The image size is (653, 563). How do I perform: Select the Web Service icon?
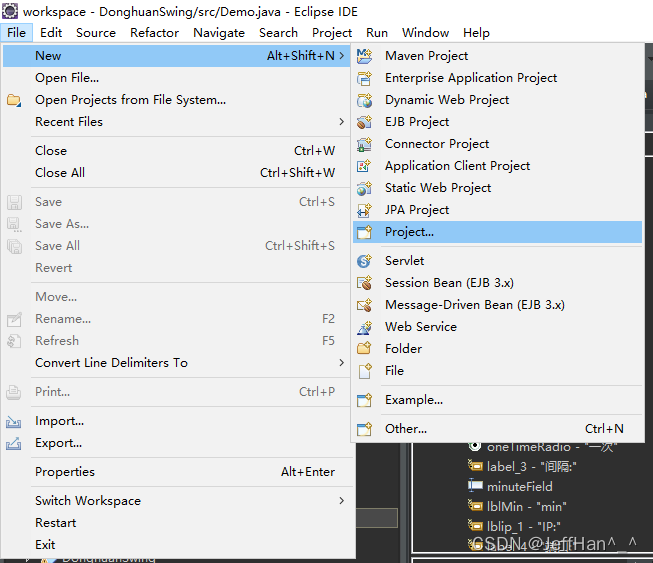click(x=365, y=327)
